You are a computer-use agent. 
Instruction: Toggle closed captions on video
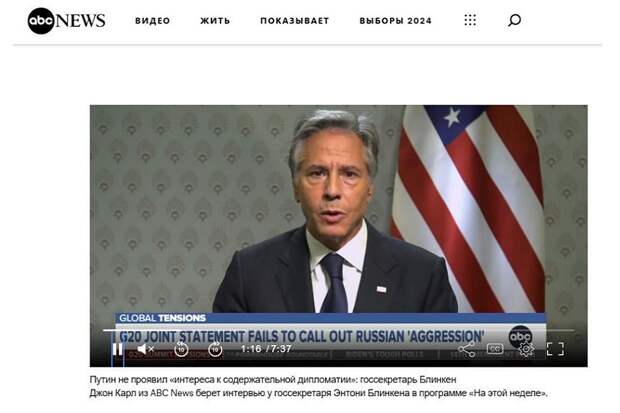pos(495,349)
